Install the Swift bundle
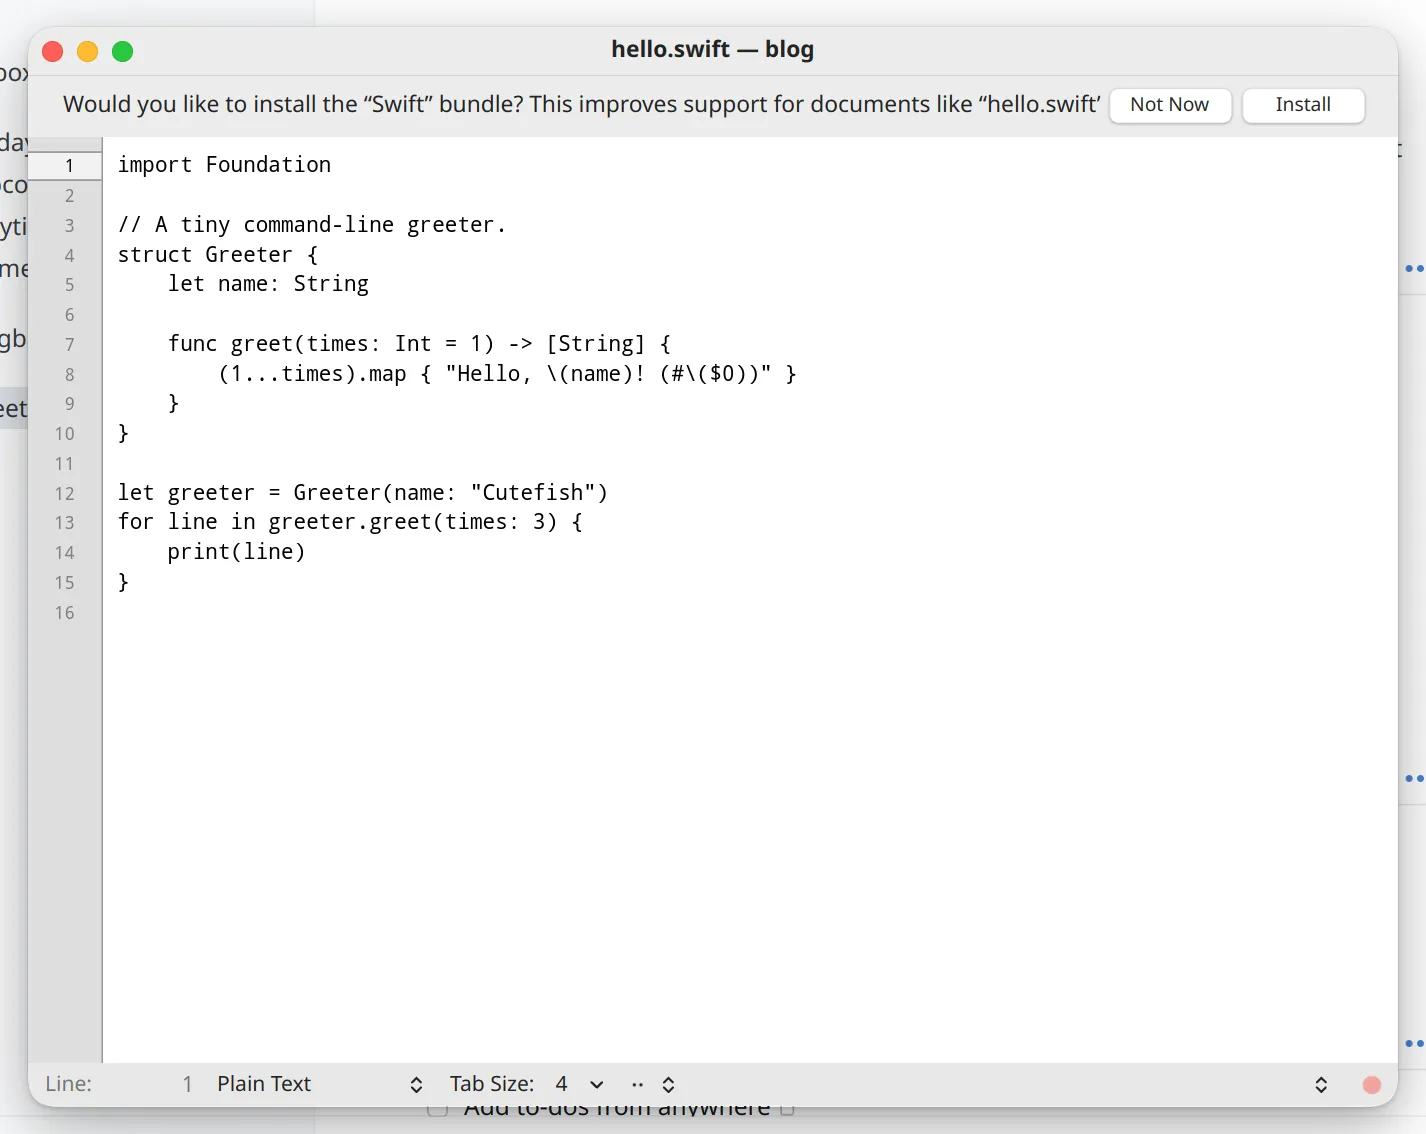Image resolution: width=1426 pixels, height=1134 pixels. 1303,105
